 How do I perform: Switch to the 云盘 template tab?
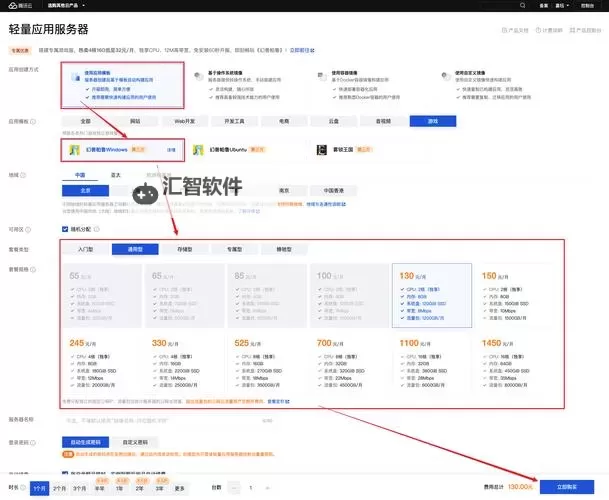334,121
